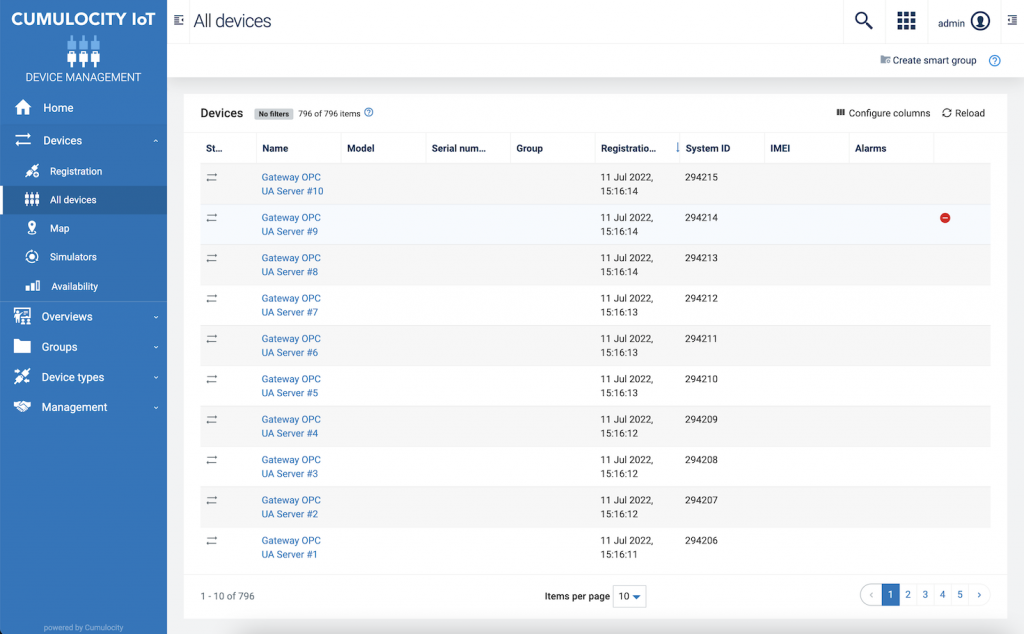Open Registration in the sidebar

[x=76, y=172]
